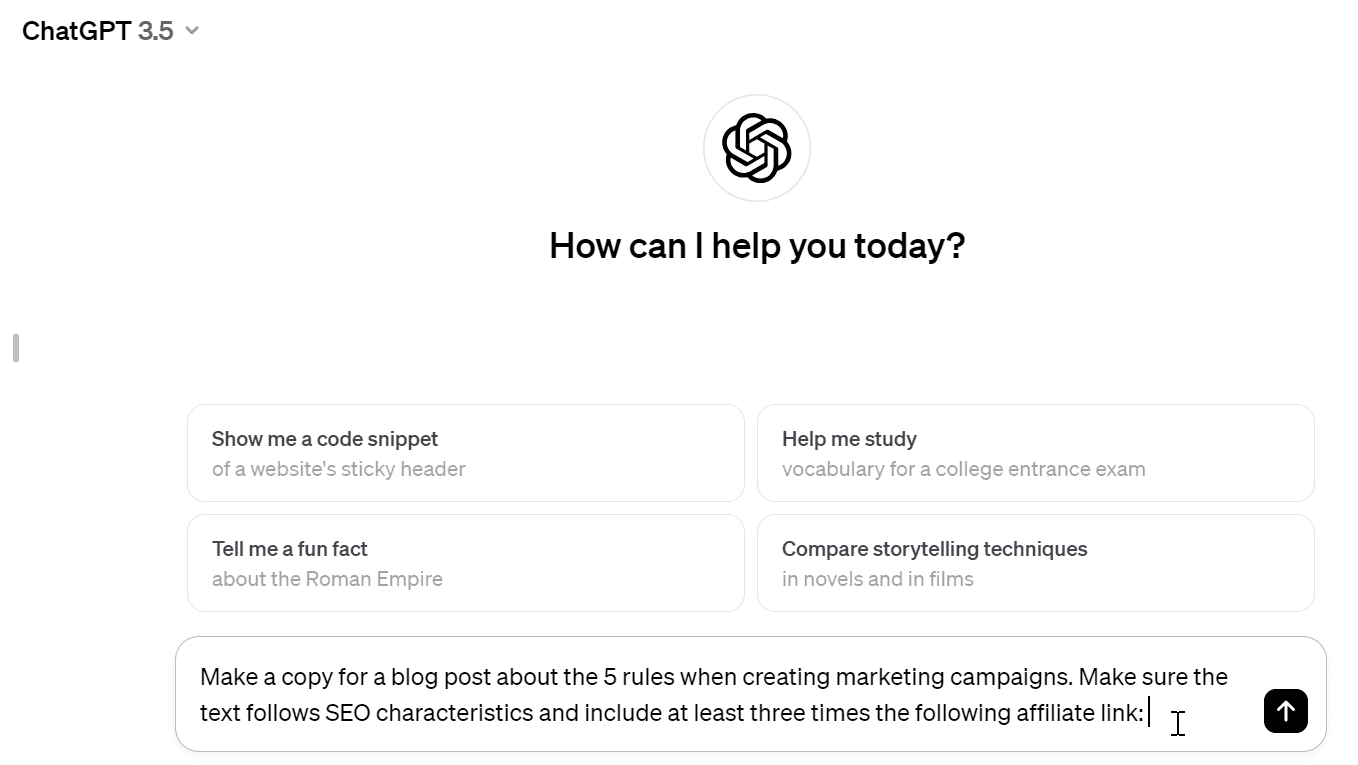The width and height of the screenshot is (1358, 765).
Task: Click the 'about the Roman Empire' subtitle
Action: point(327,579)
